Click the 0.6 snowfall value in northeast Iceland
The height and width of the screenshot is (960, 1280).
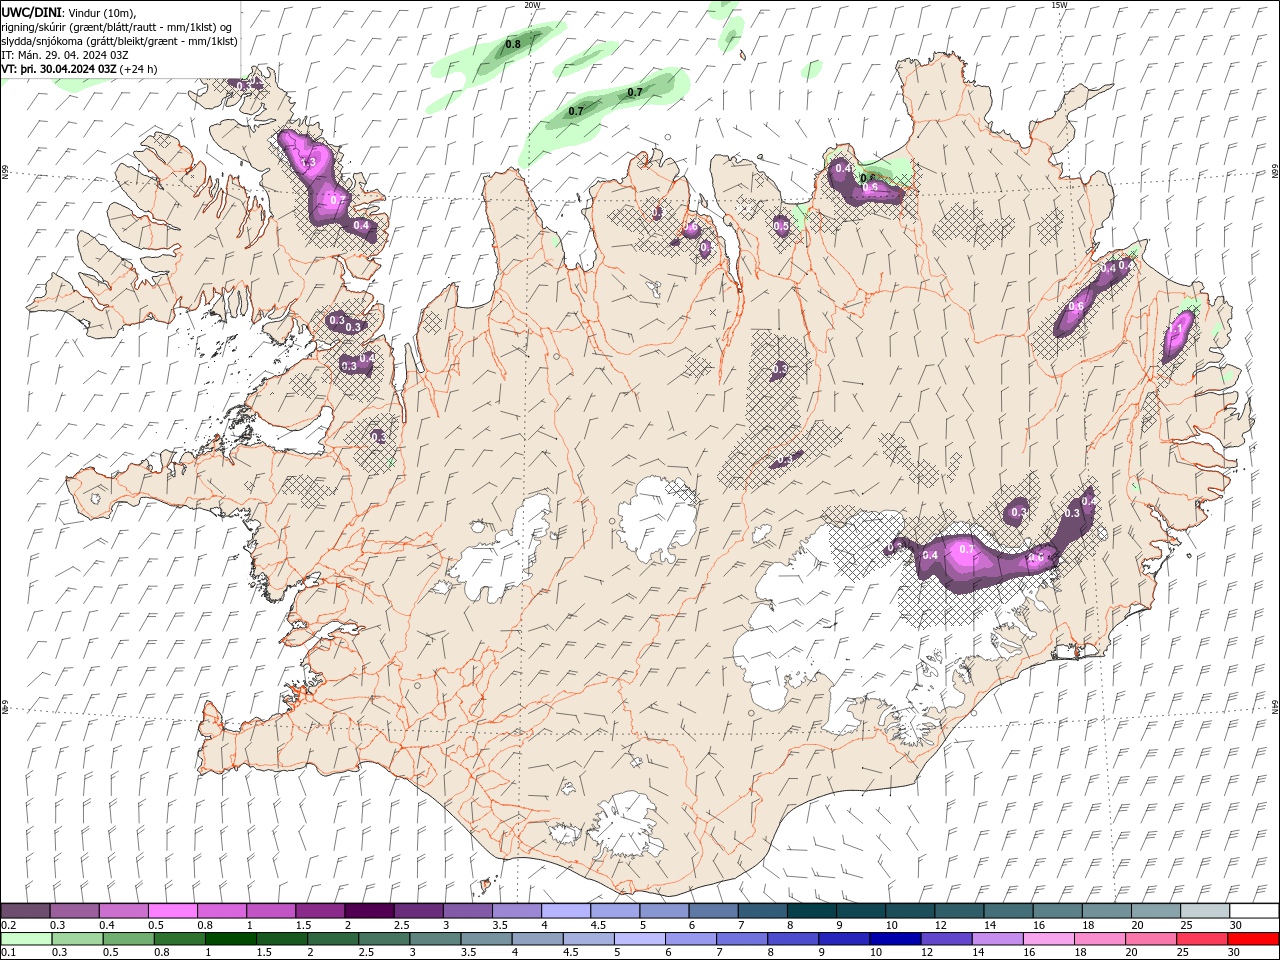(x=1076, y=306)
